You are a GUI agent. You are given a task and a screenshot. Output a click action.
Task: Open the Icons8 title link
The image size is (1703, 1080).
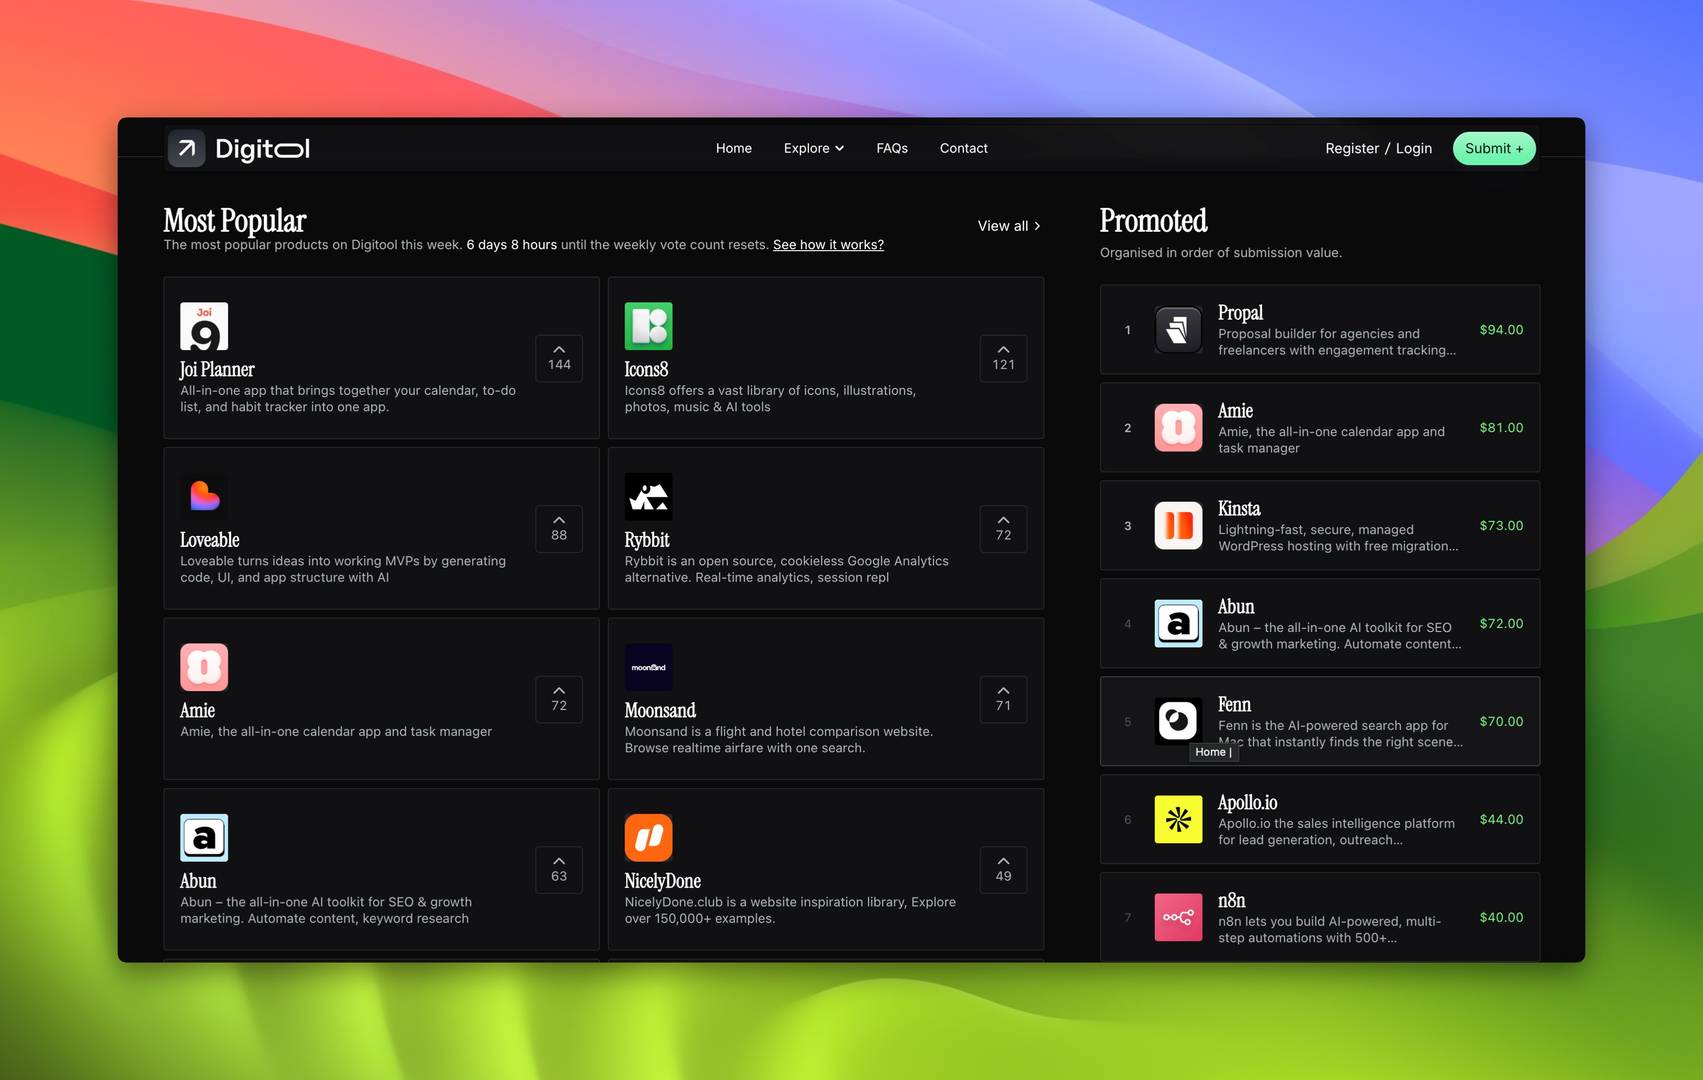point(646,370)
